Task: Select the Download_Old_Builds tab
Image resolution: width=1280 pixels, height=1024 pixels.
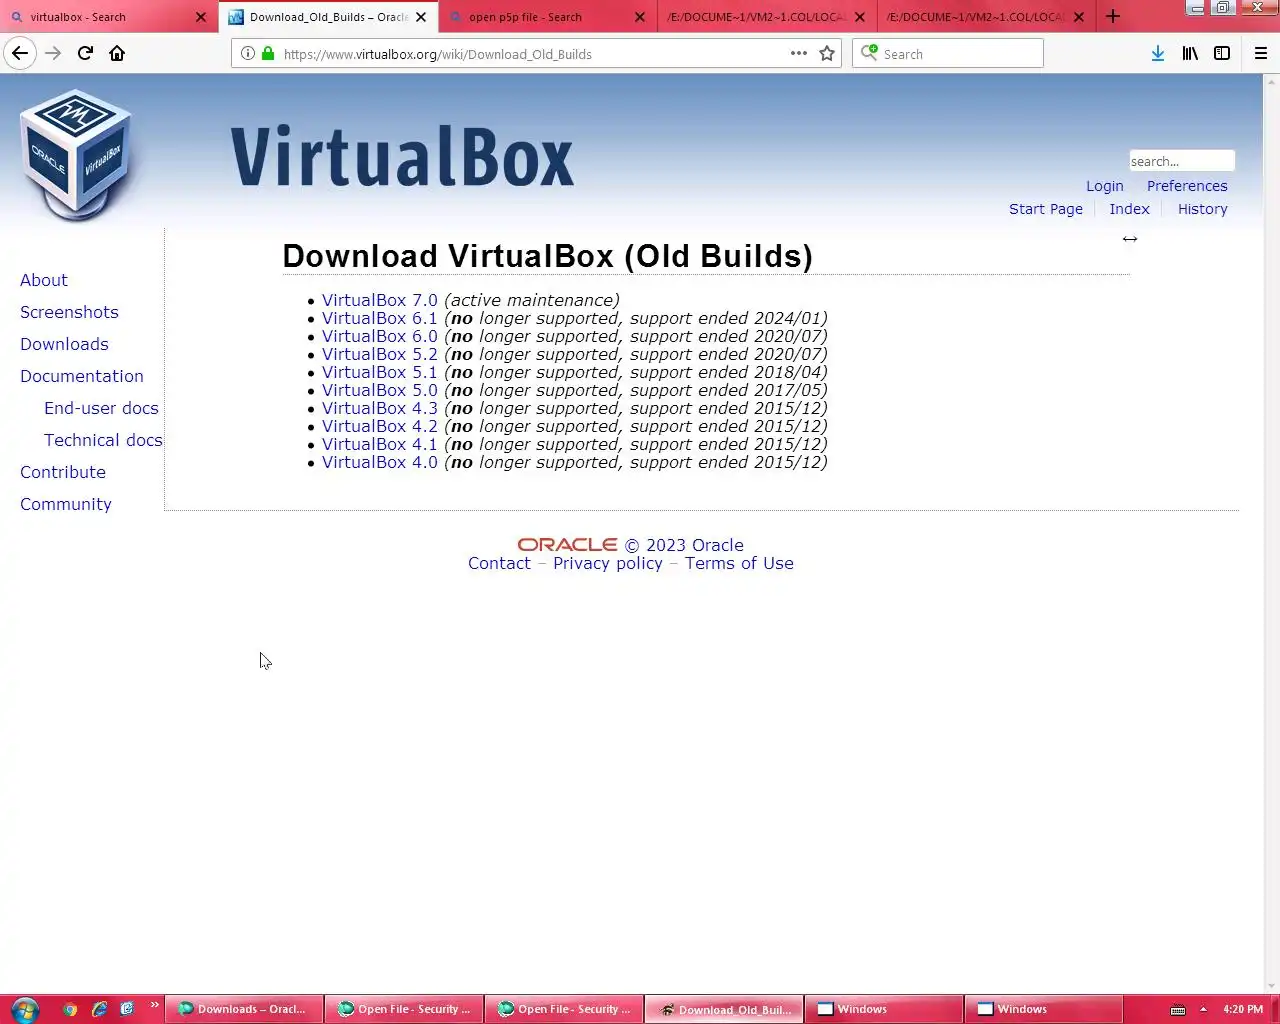Action: pos(328,17)
